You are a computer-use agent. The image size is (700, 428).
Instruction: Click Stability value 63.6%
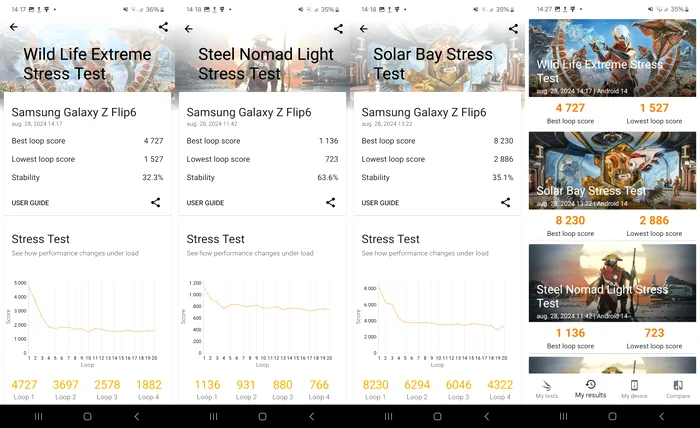click(x=328, y=177)
